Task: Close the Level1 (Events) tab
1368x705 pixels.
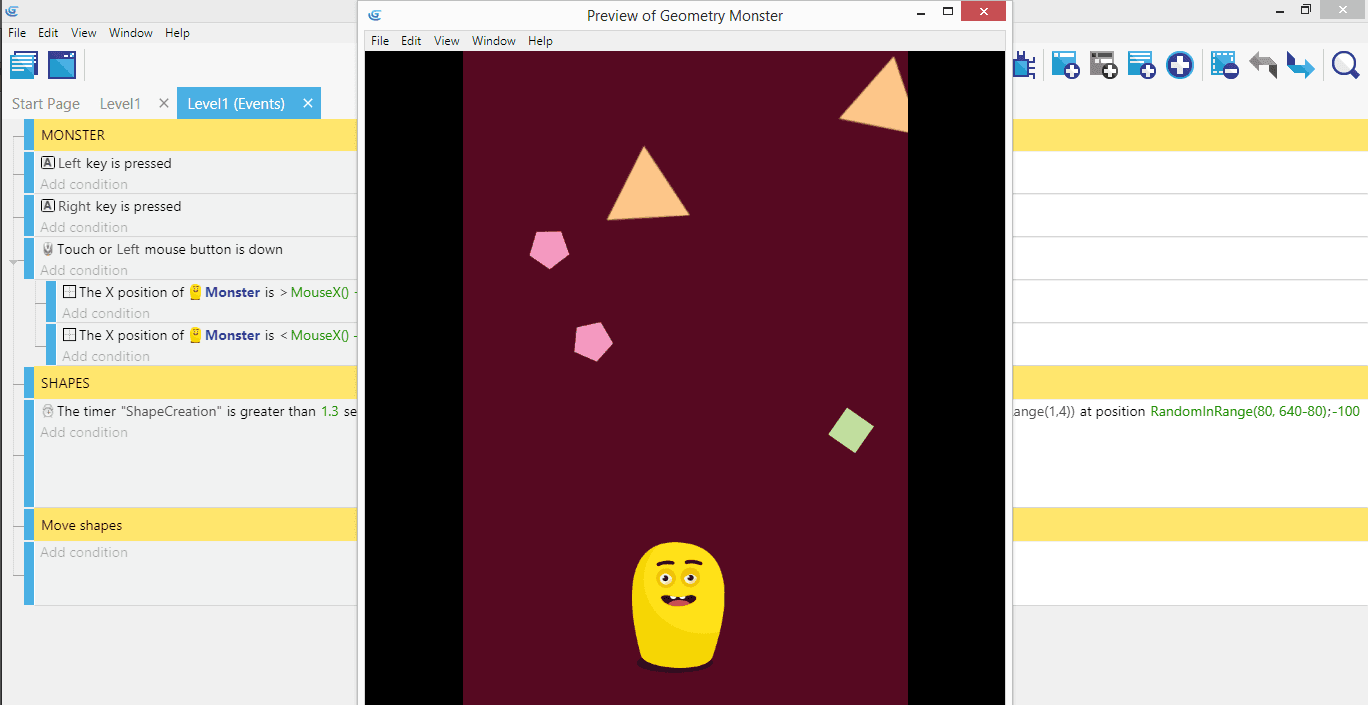Action: click(x=308, y=103)
